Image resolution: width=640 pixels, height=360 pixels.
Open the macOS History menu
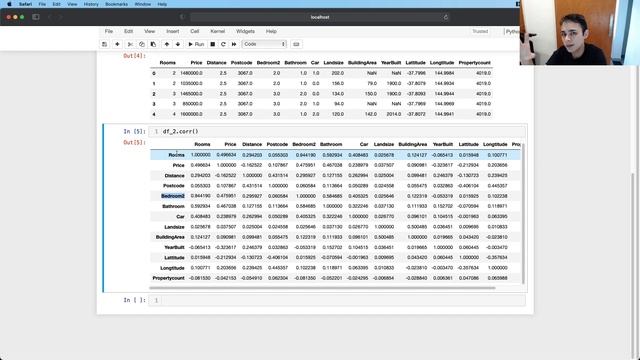(x=91, y=4)
